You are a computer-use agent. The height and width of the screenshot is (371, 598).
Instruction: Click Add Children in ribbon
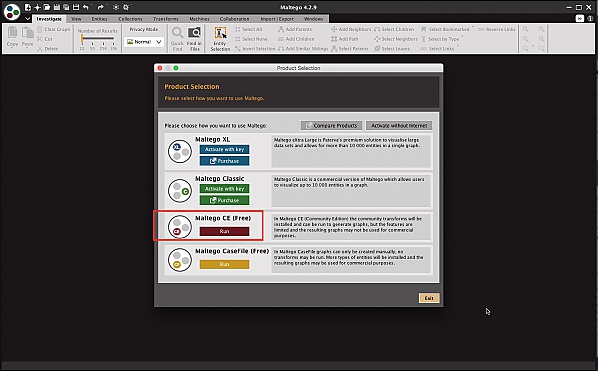(296, 39)
